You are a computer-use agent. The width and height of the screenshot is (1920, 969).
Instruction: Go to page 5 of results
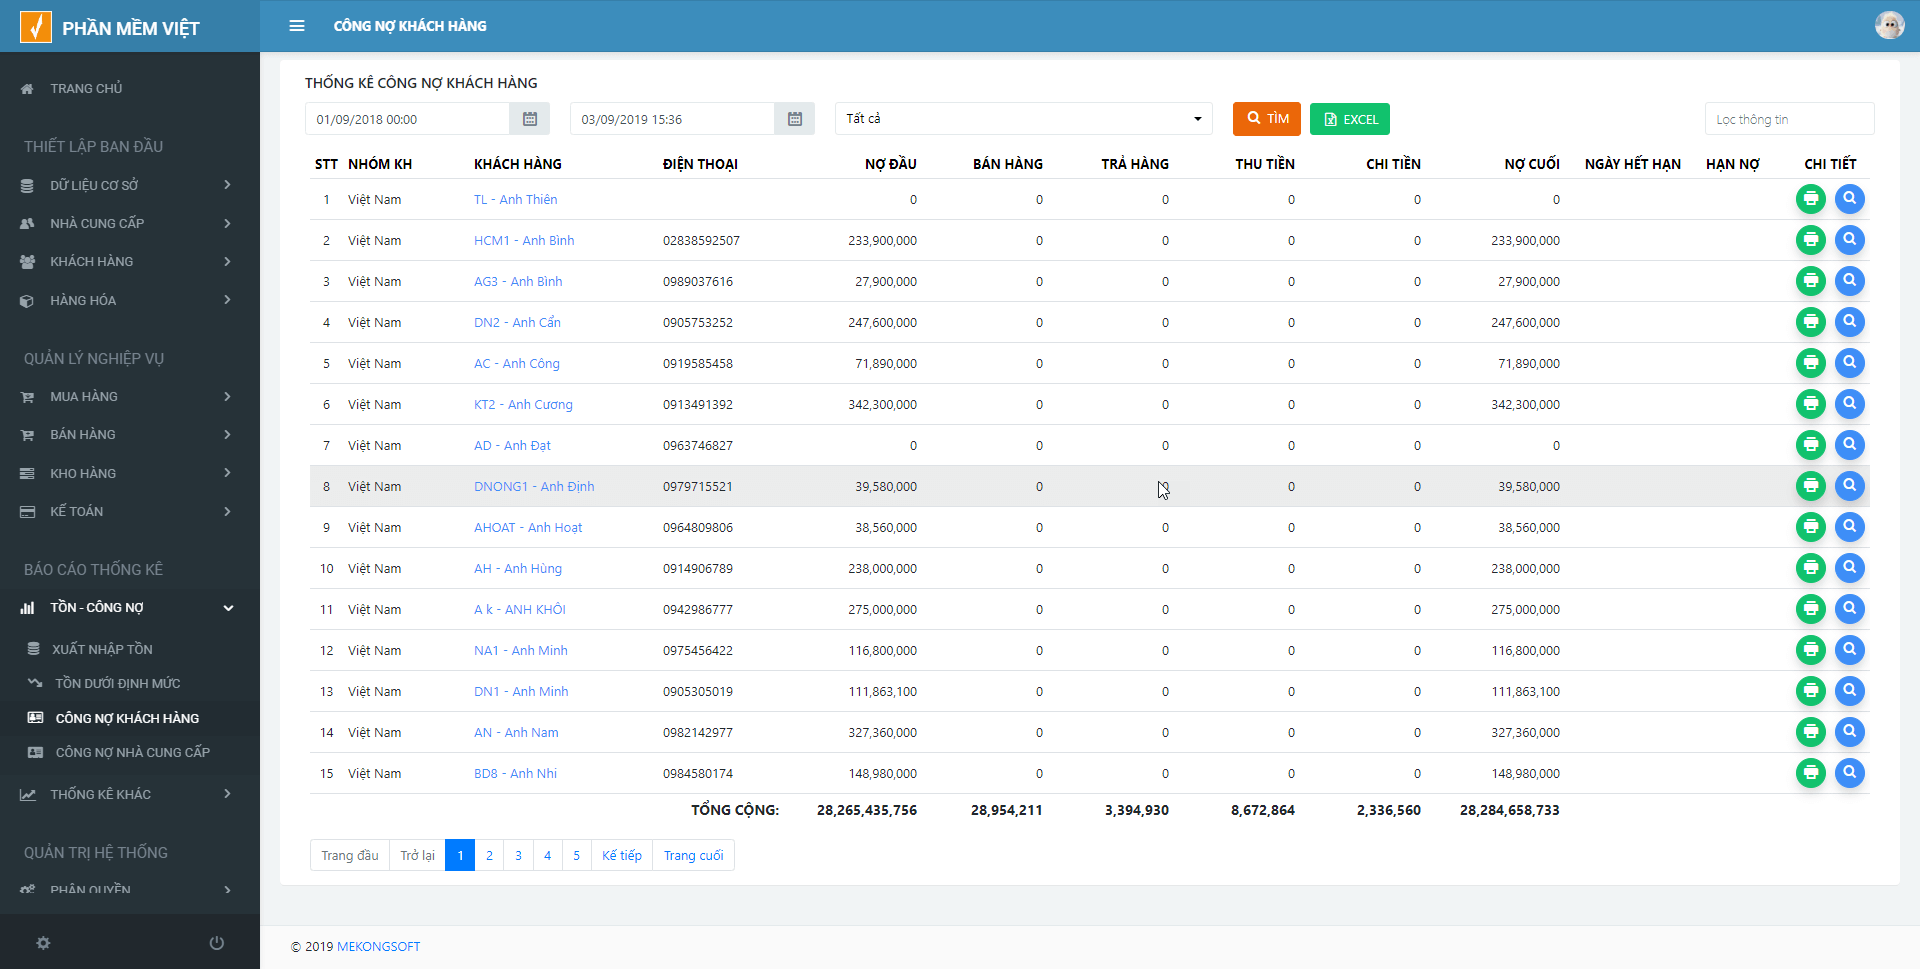coord(576,855)
